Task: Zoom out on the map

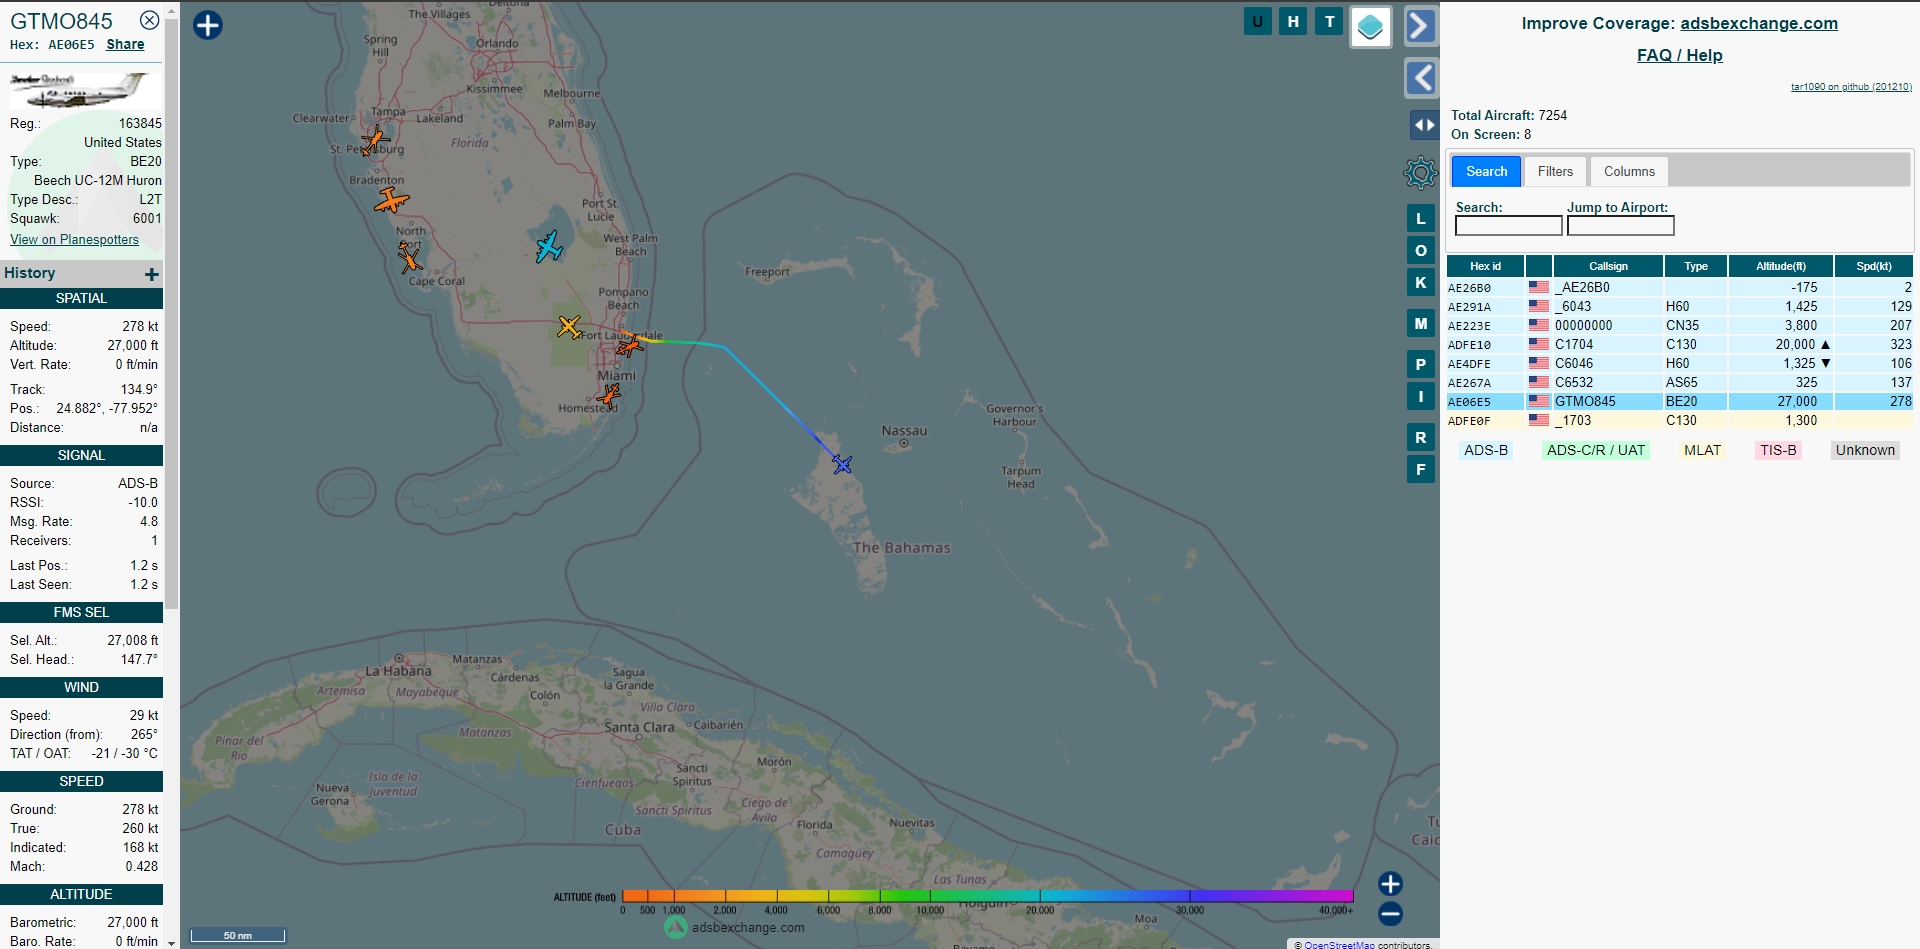Action: (1390, 913)
